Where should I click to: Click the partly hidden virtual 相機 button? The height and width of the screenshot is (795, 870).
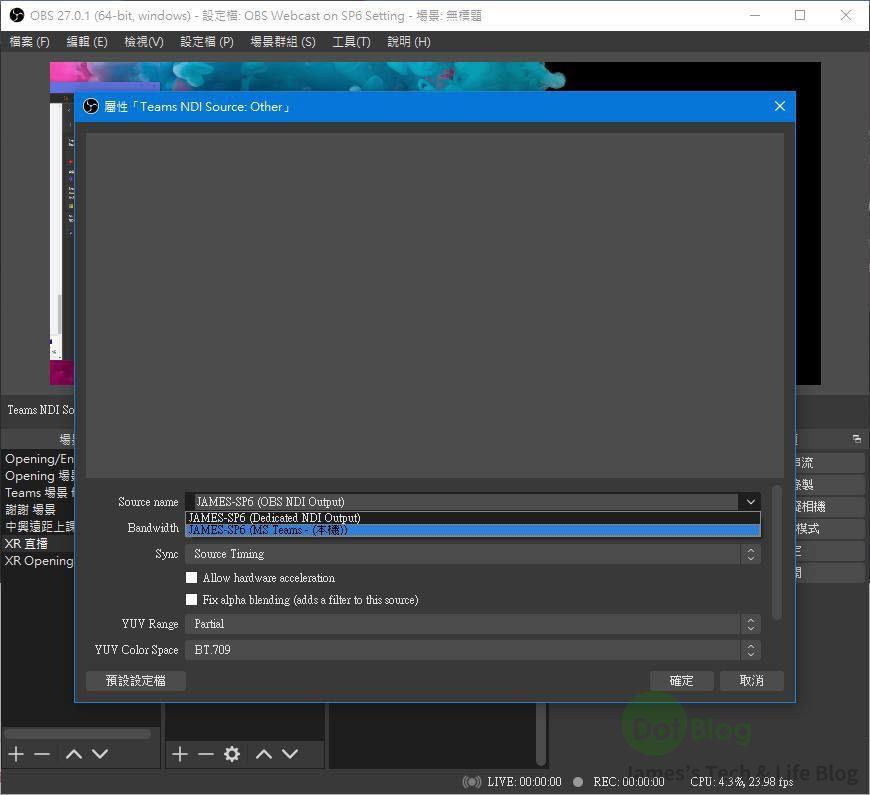tap(829, 507)
